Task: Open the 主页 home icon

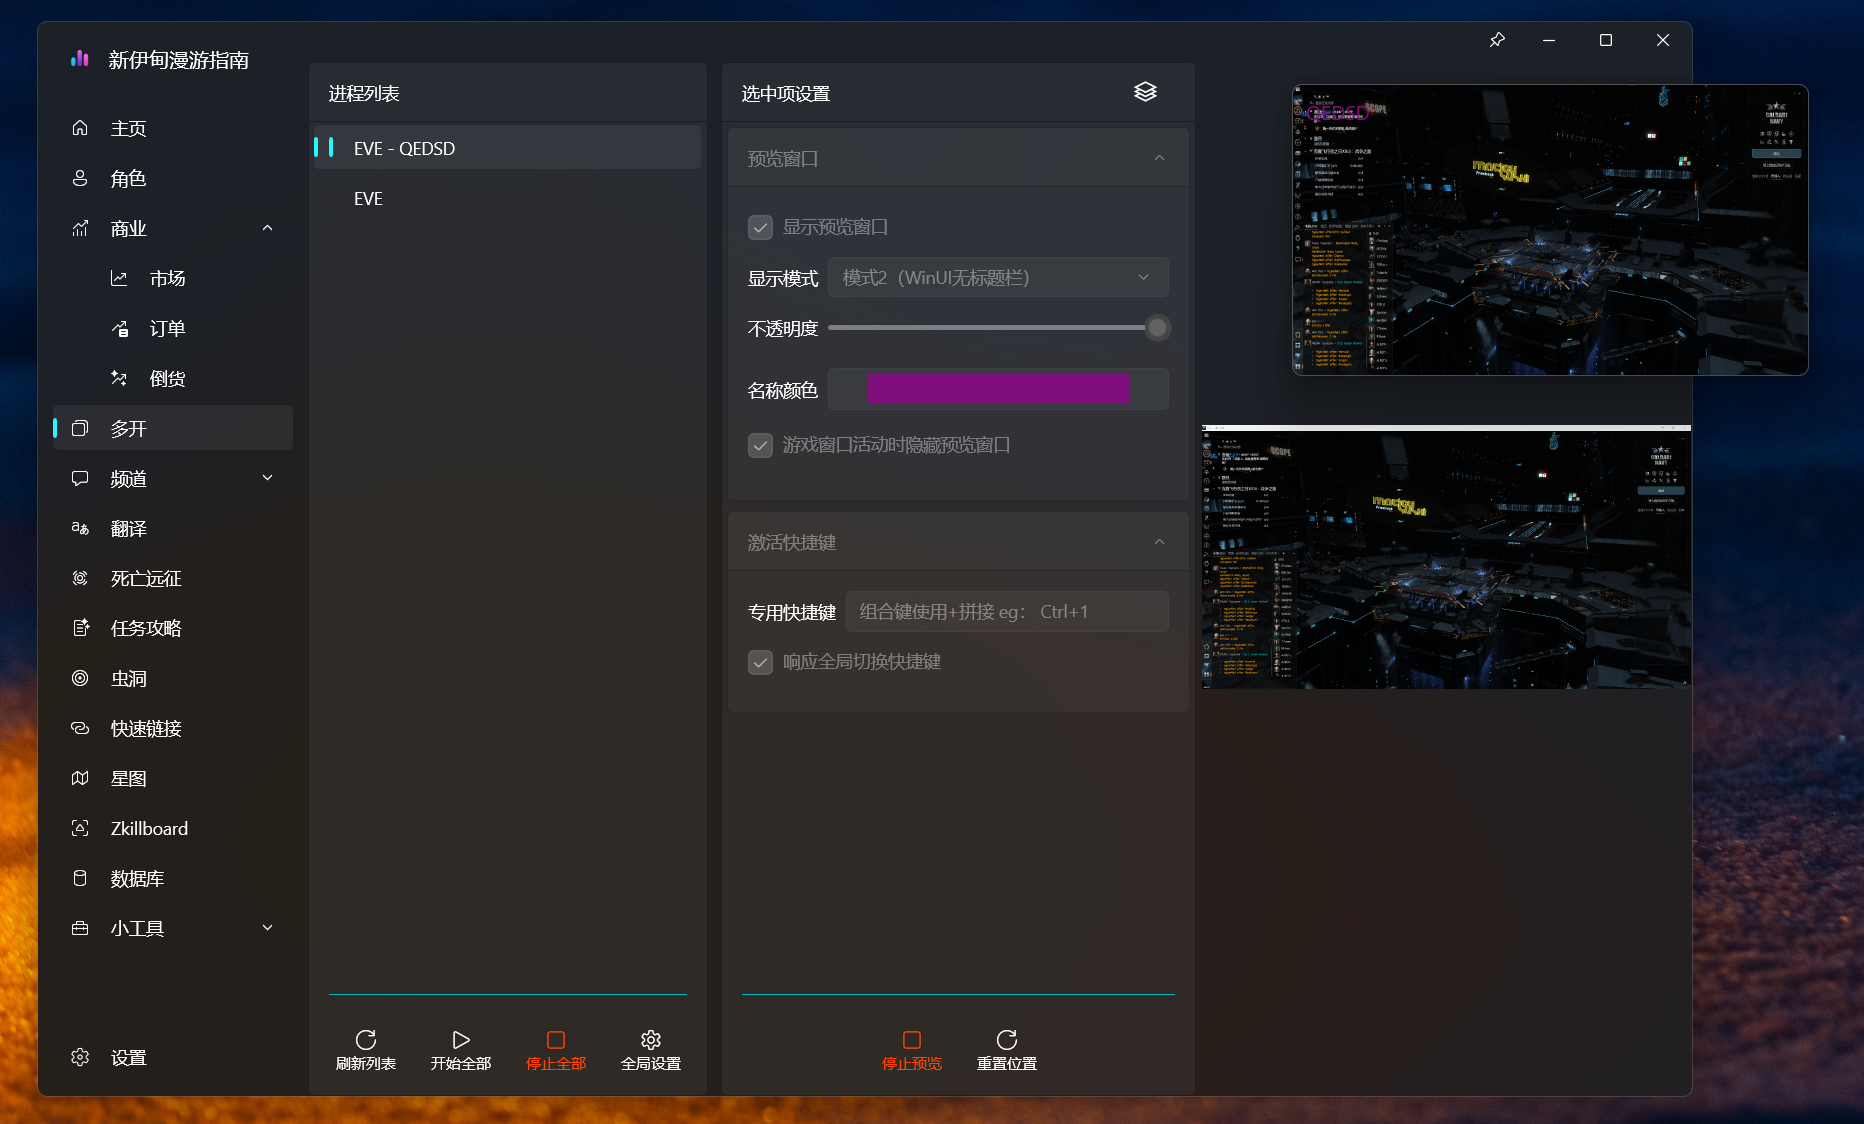Action: point(80,128)
